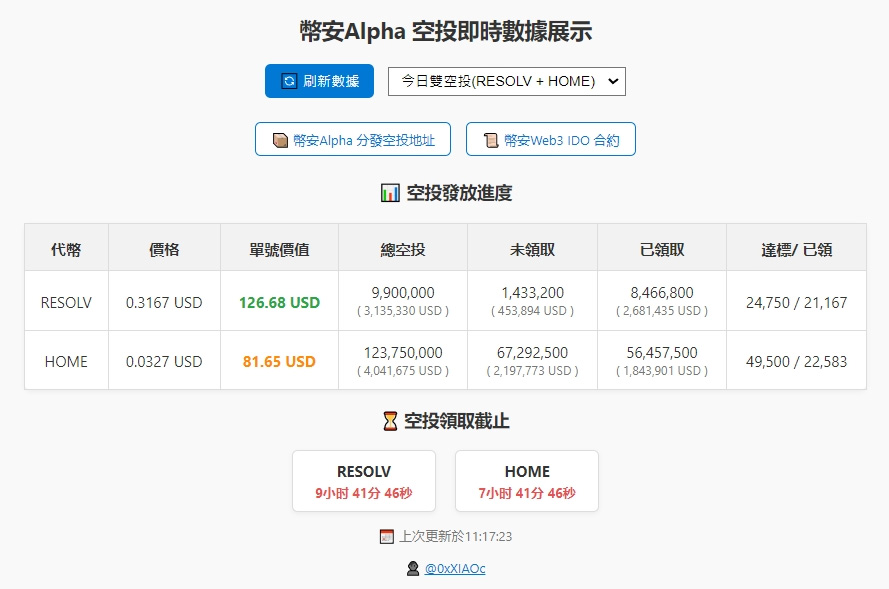Click the calendar icon beside last update time
Image resolution: width=889 pixels, height=589 pixels.
387,536
